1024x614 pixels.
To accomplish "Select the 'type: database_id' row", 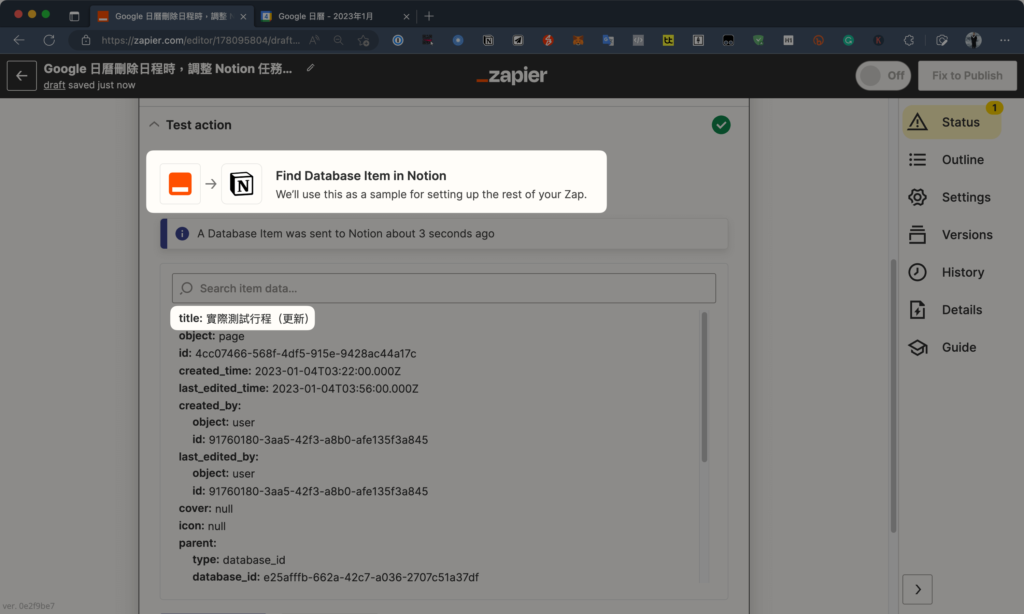I will 239,560.
